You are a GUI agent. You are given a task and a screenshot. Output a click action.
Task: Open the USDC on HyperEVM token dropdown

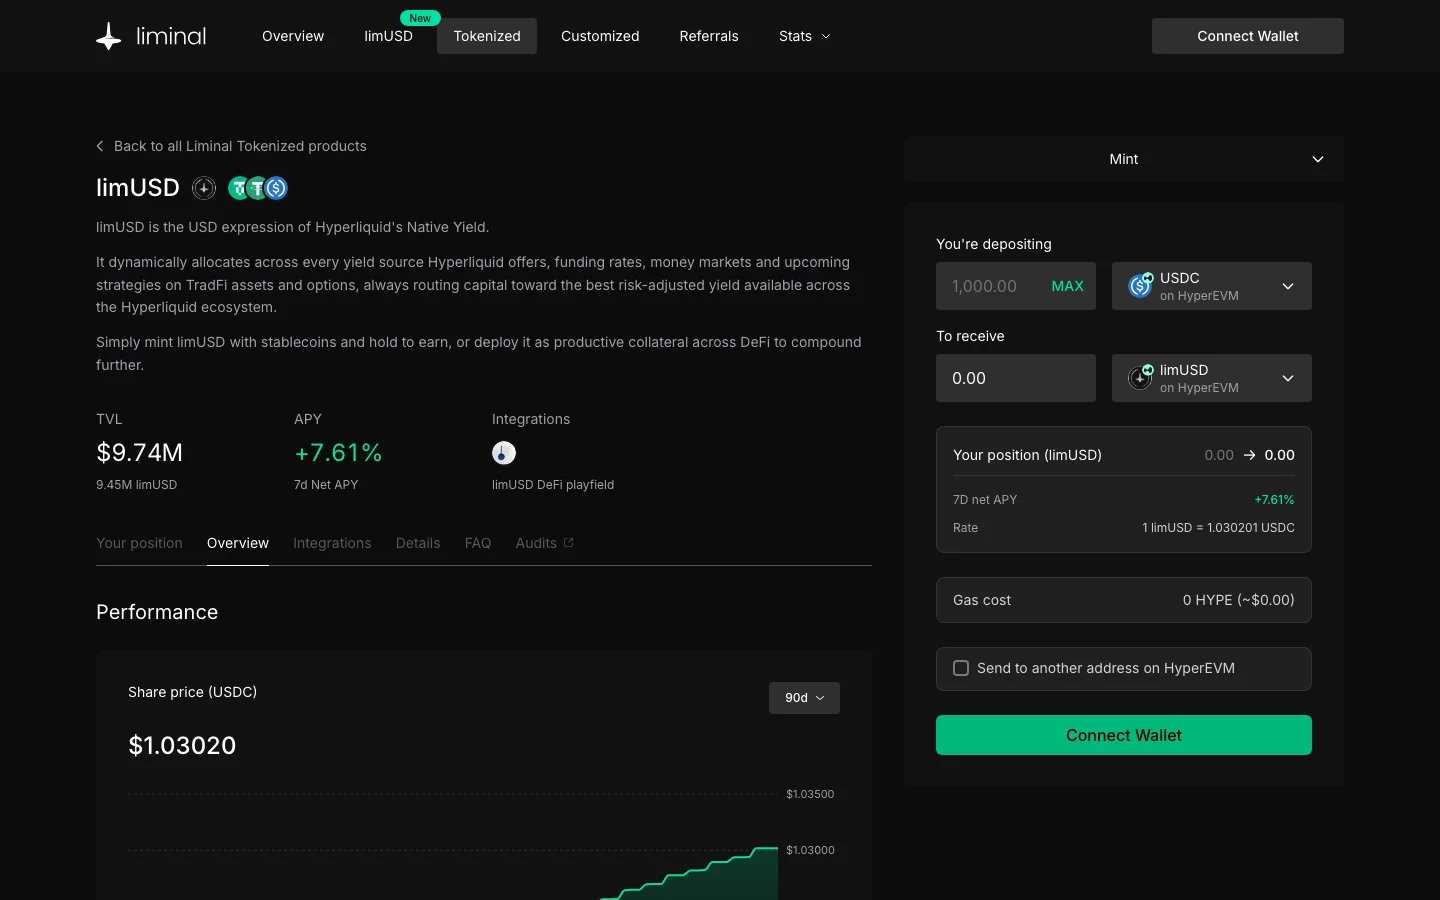pos(1212,286)
